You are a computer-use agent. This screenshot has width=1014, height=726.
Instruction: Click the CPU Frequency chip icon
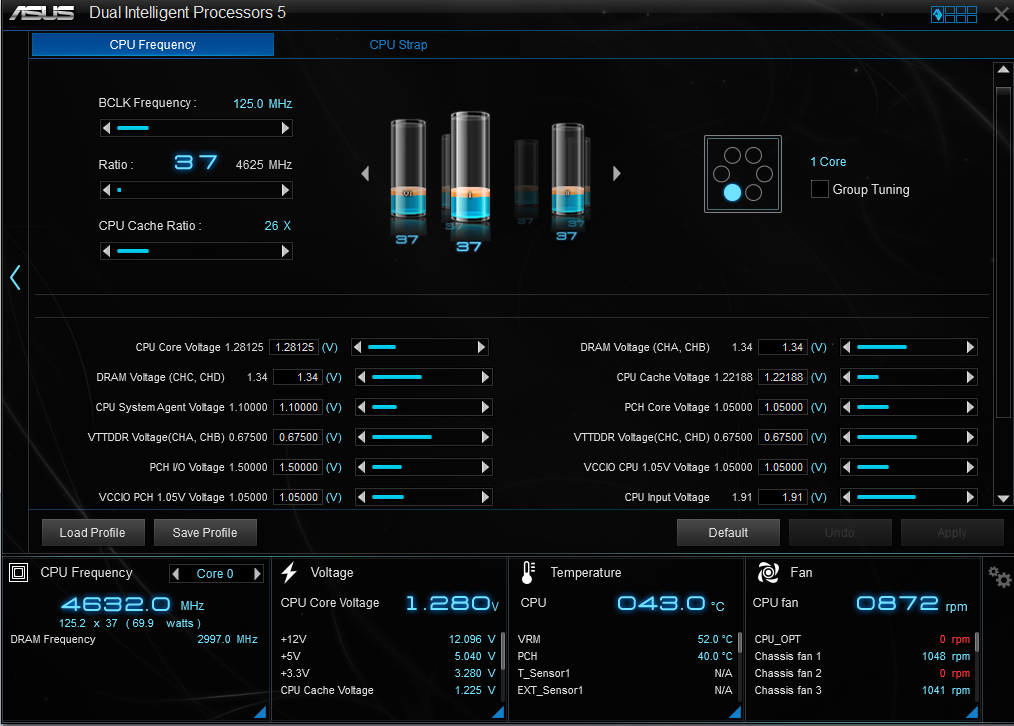[x=19, y=572]
